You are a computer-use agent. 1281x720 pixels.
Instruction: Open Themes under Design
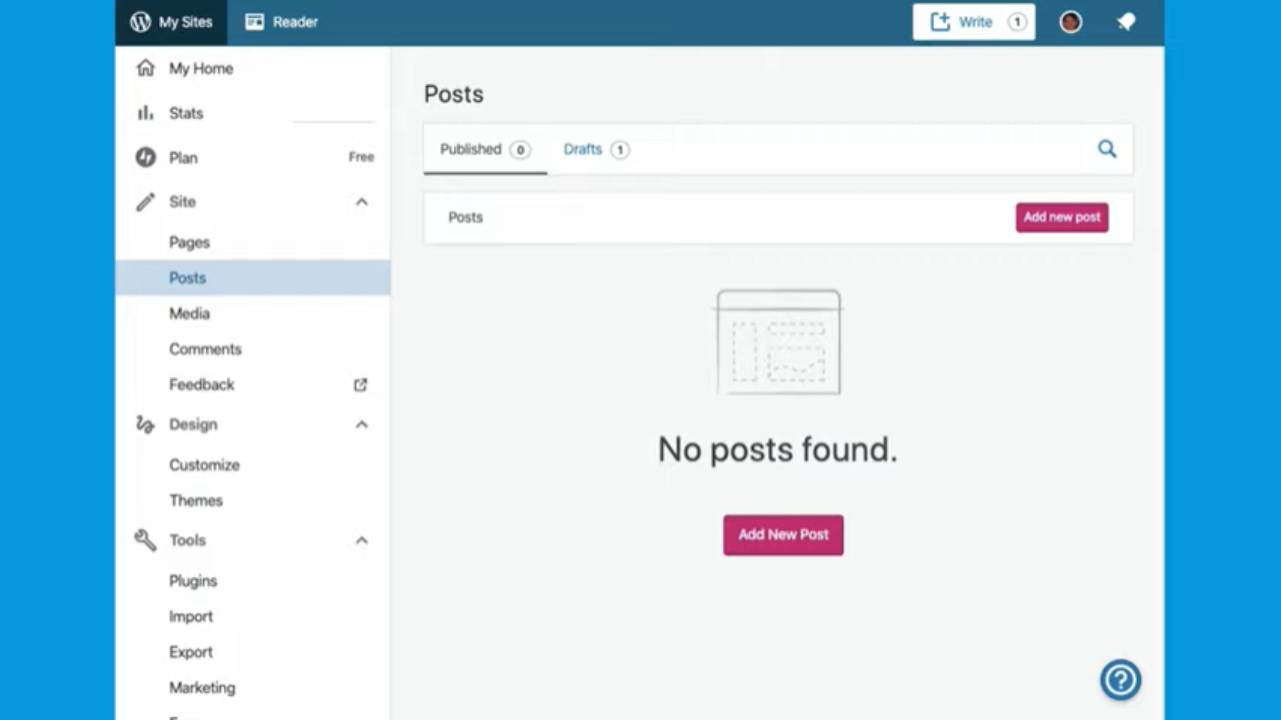pyautogui.click(x=196, y=501)
